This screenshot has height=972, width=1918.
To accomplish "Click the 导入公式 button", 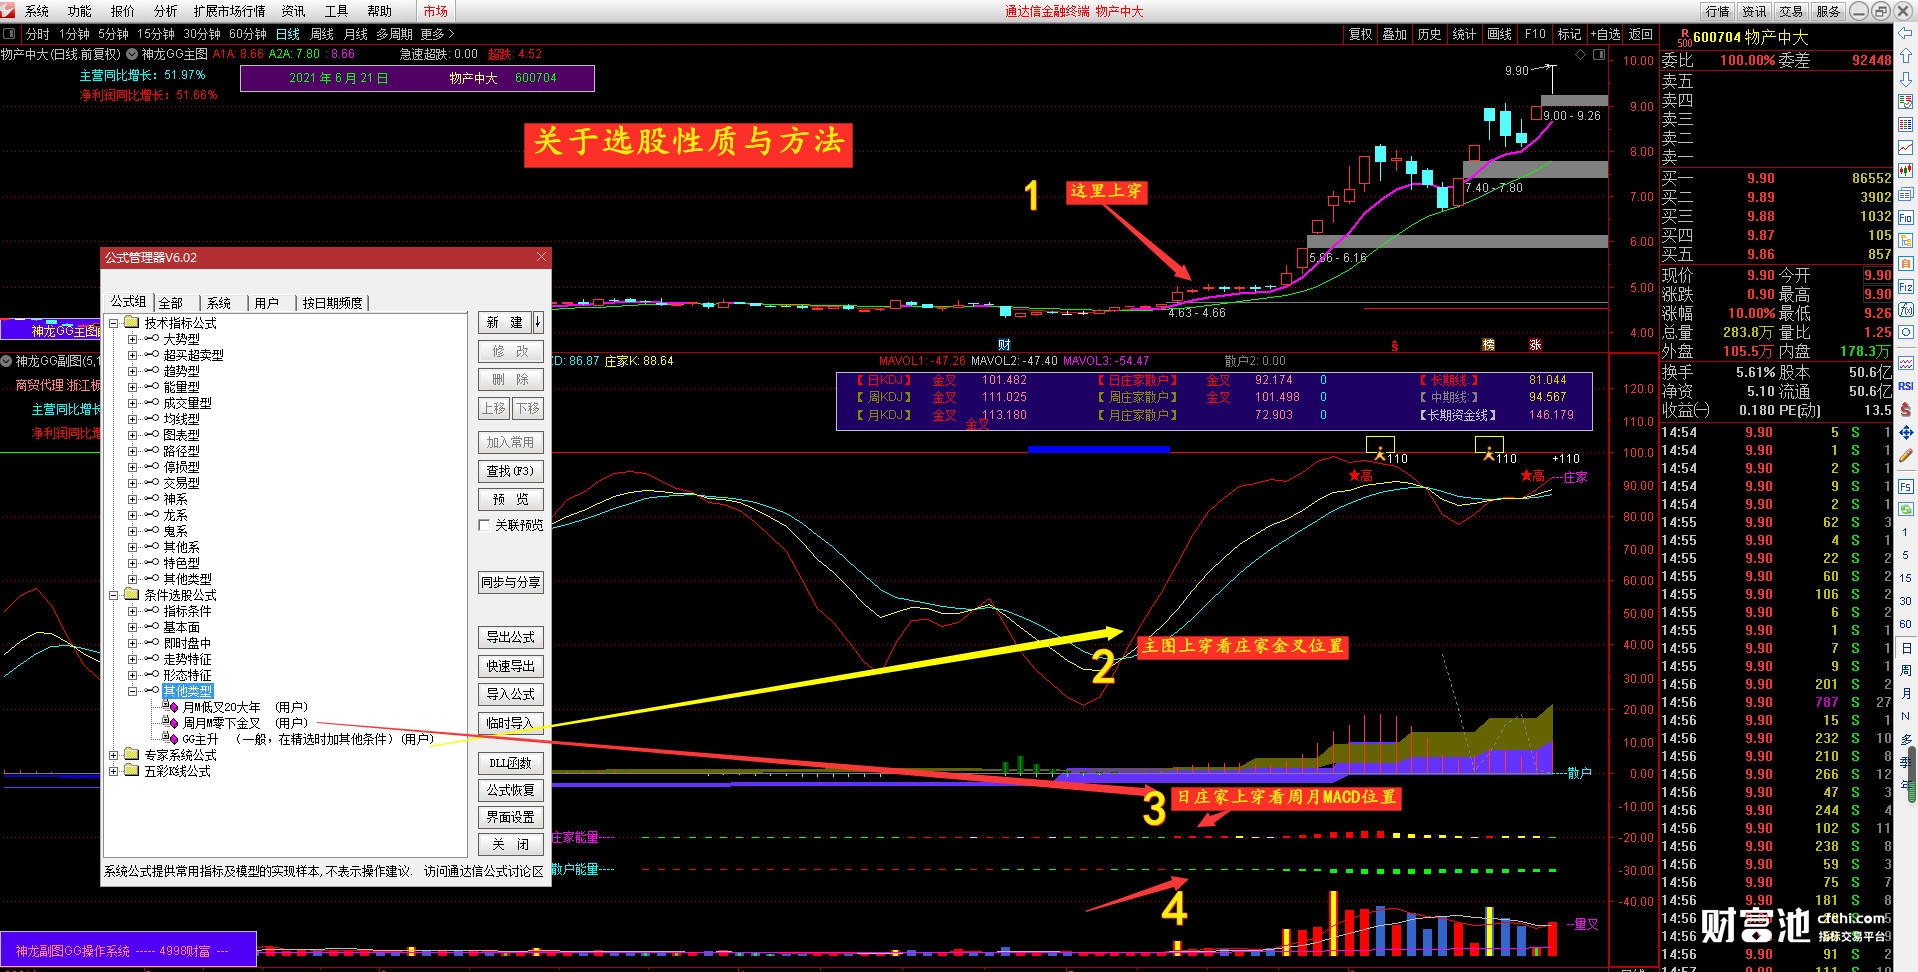I will (x=511, y=694).
